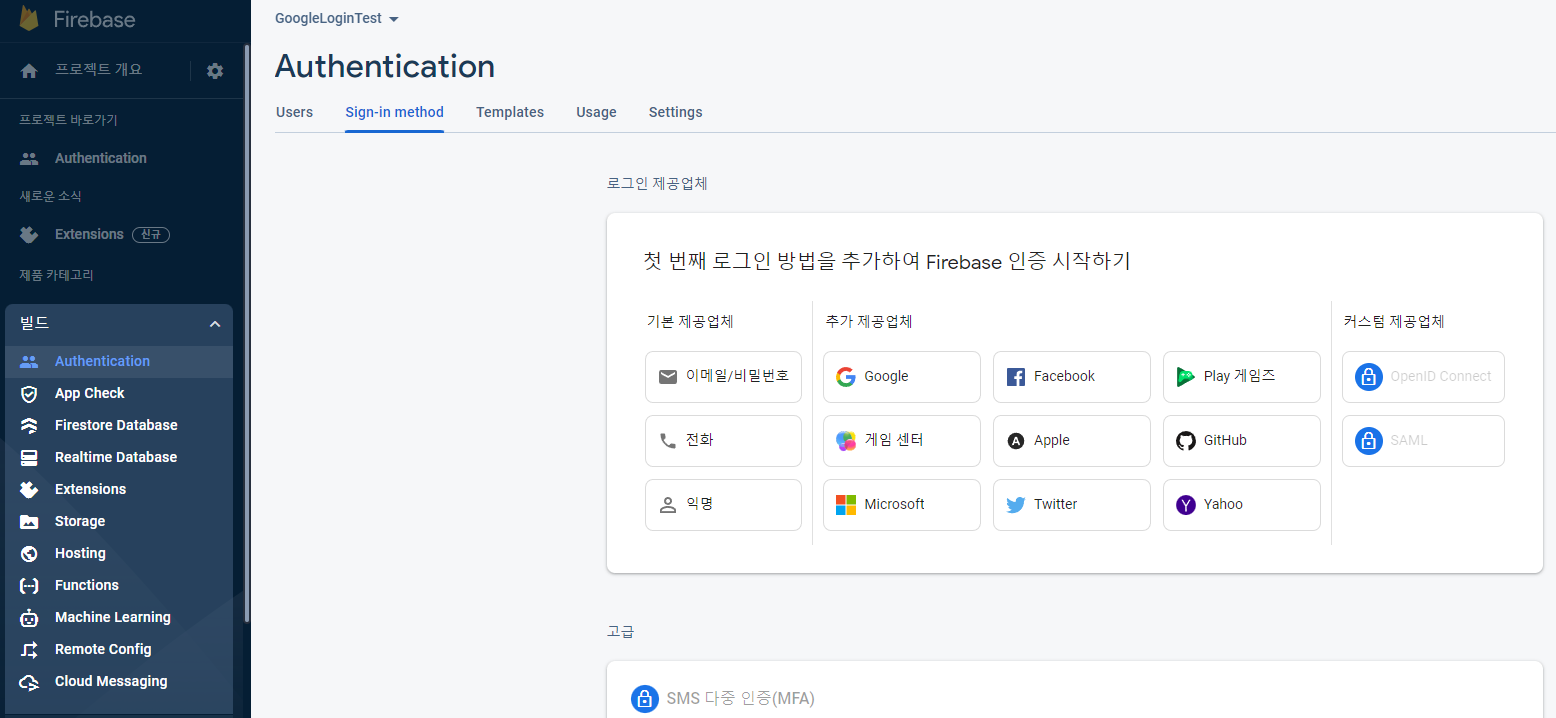Viewport: 1556px width, 718px height.
Task: Click the Remote Config arrows icon
Action: coord(29,650)
